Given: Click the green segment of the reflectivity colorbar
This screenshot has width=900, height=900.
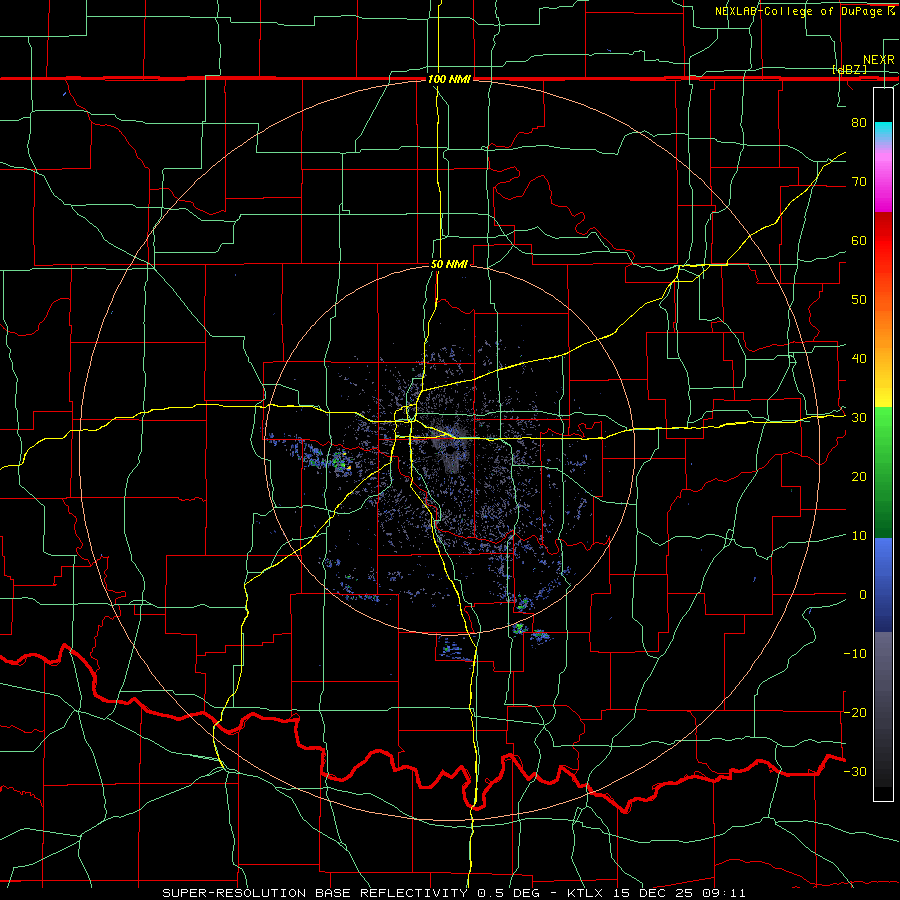Looking at the screenshot, I should [883, 472].
